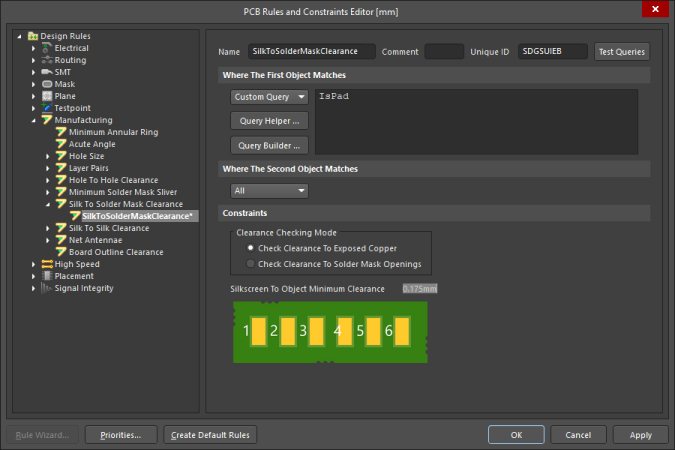Confirm the dialog with OK
This screenshot has width=675, height=450.
(516, 435)
